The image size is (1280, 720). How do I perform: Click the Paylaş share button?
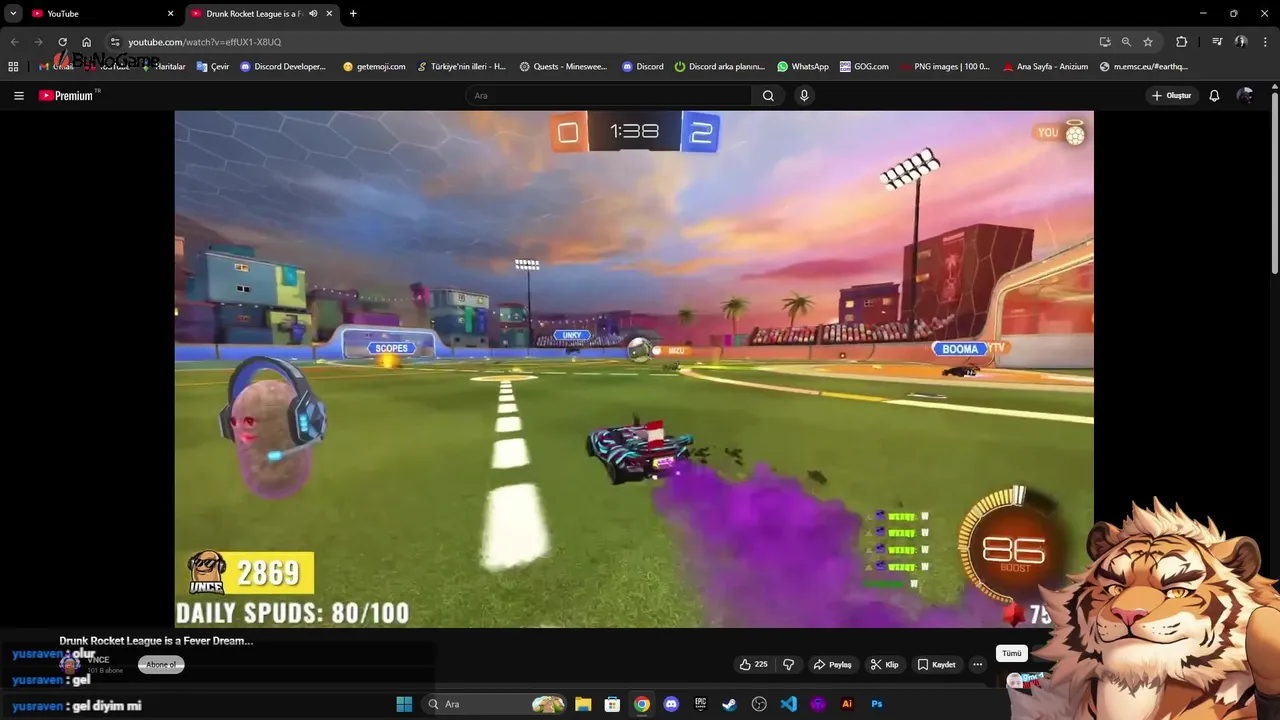(832, 665)
